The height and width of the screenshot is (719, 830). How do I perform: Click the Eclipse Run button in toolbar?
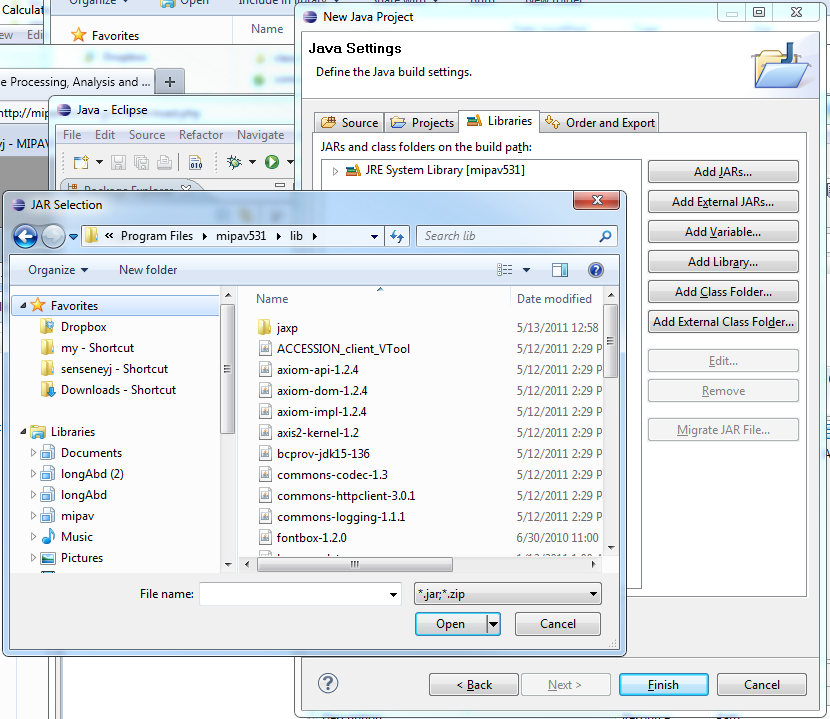[x=271, y=162]
